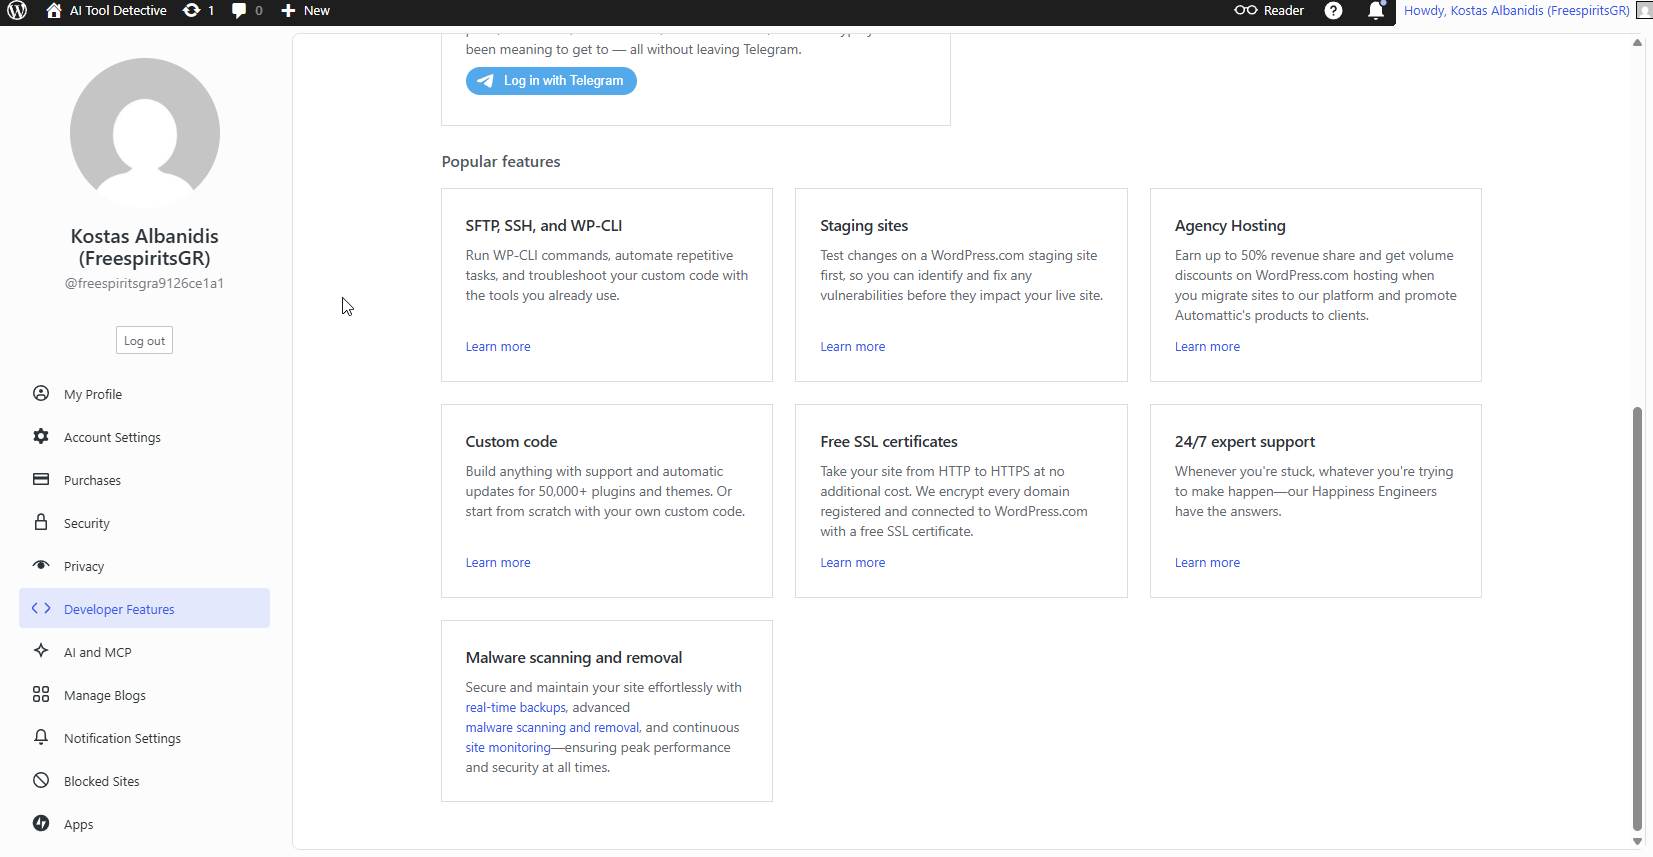This screenshot has height=857, width=1653.
Task: Click the large profile avatar image
Action: (x=145, y=133)
